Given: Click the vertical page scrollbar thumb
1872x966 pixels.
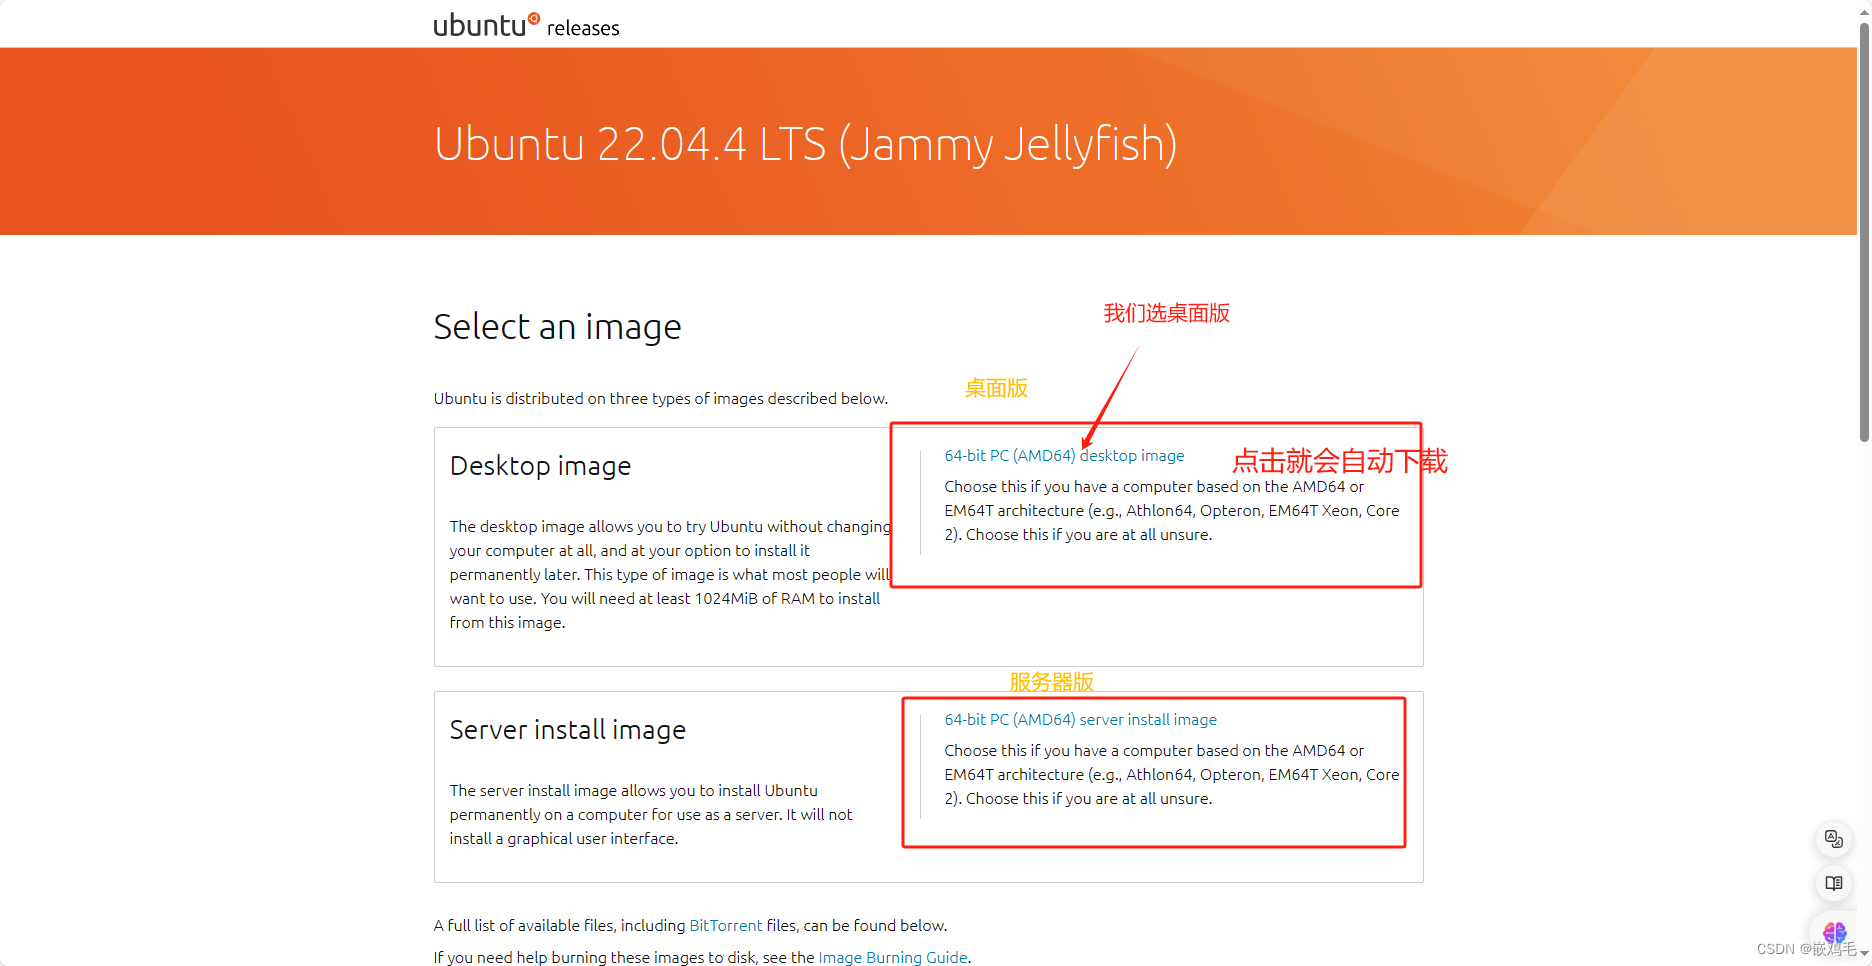Looking at the screenshot, I should (1864, 230).
